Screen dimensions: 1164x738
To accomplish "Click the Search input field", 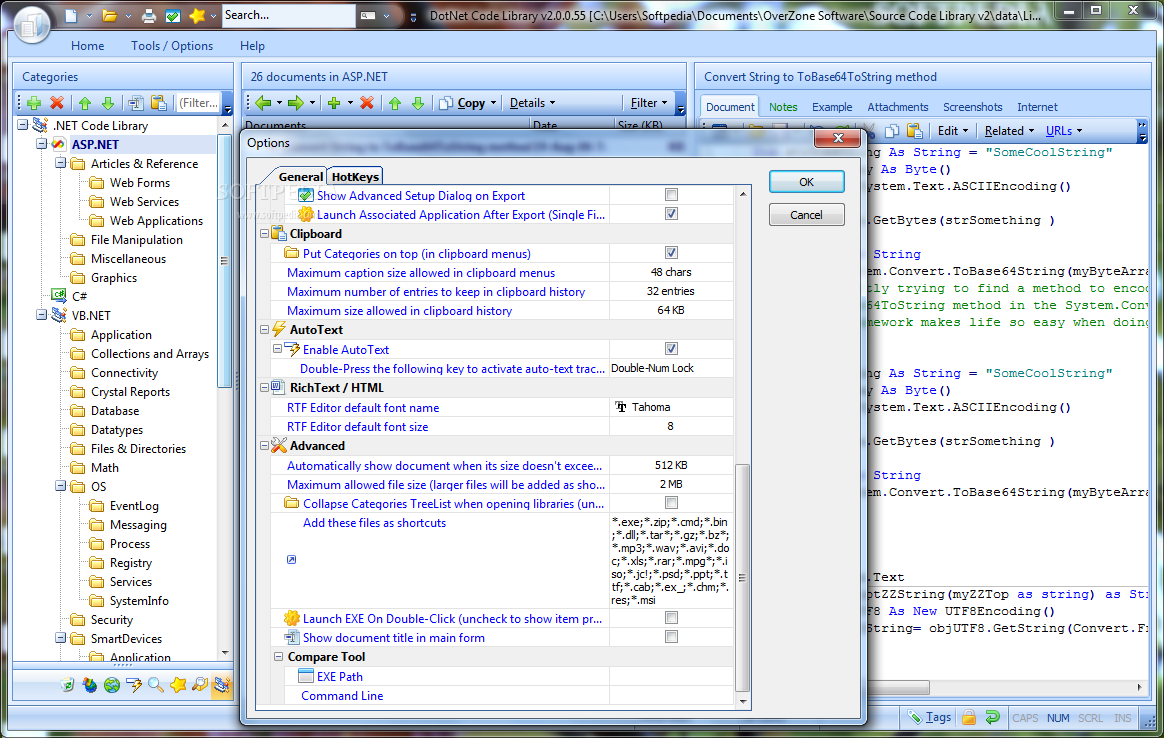I will pyautogui.click(x=288, y=15).
